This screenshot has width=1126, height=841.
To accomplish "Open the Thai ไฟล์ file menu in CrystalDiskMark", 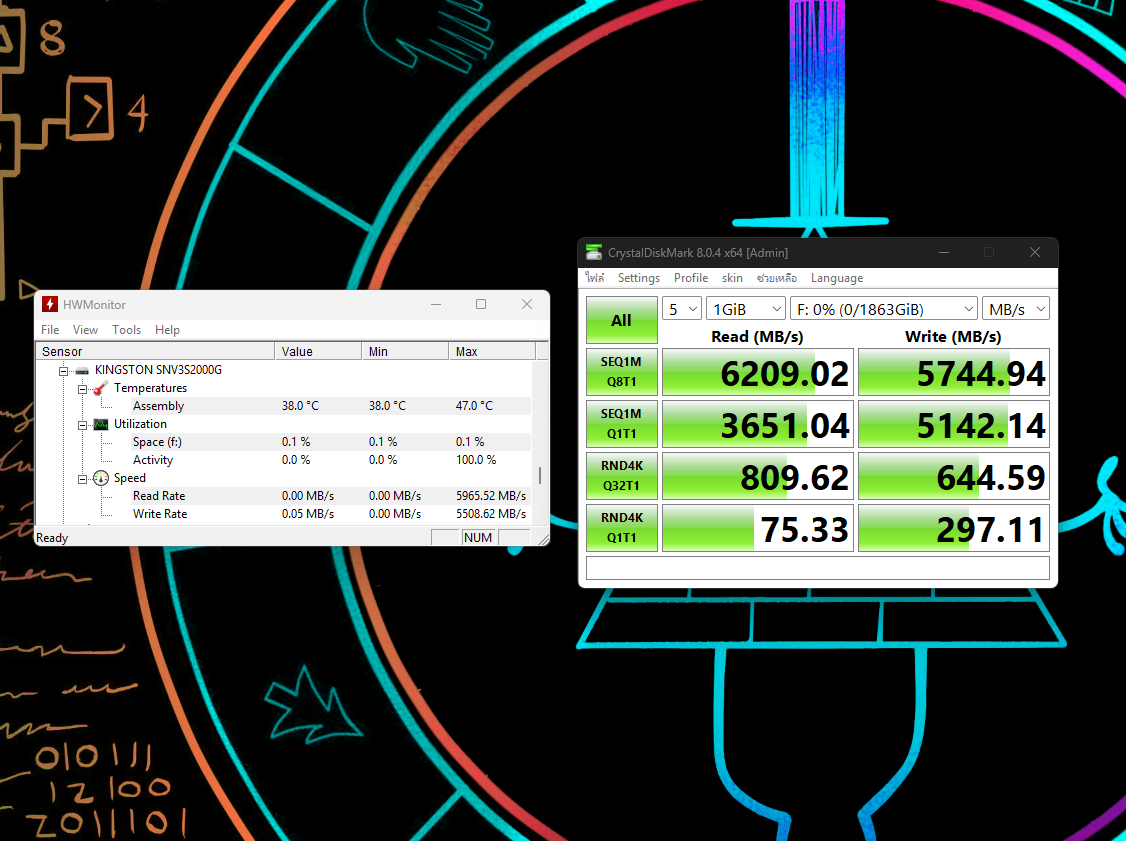I will [595, 278].
